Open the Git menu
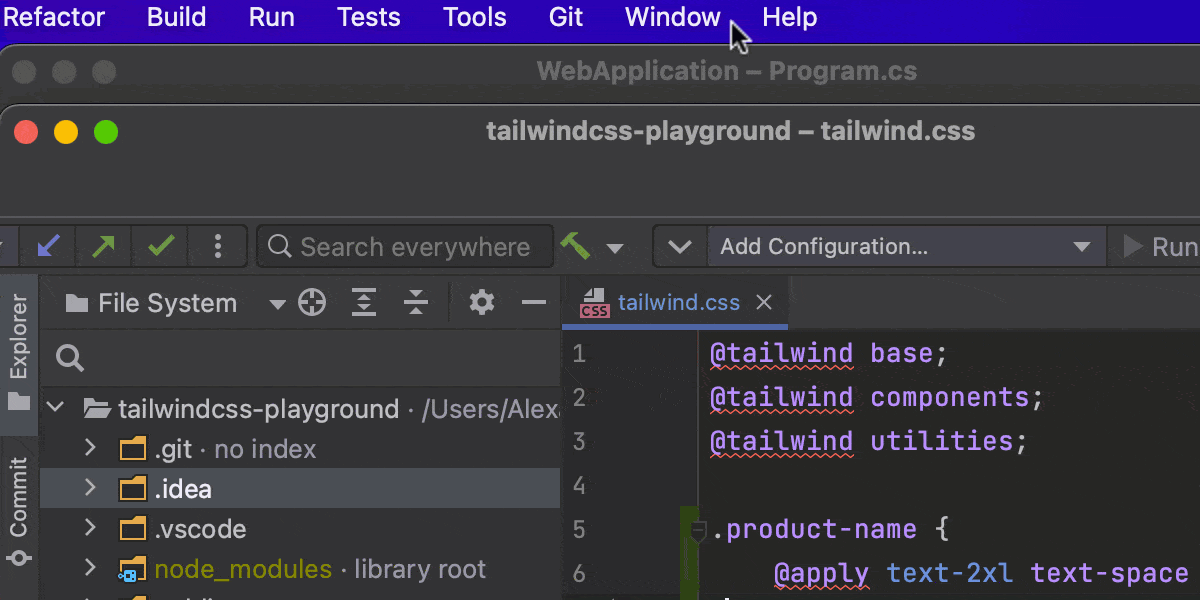The image size is (1200, 600). click(x=565, y=17)
